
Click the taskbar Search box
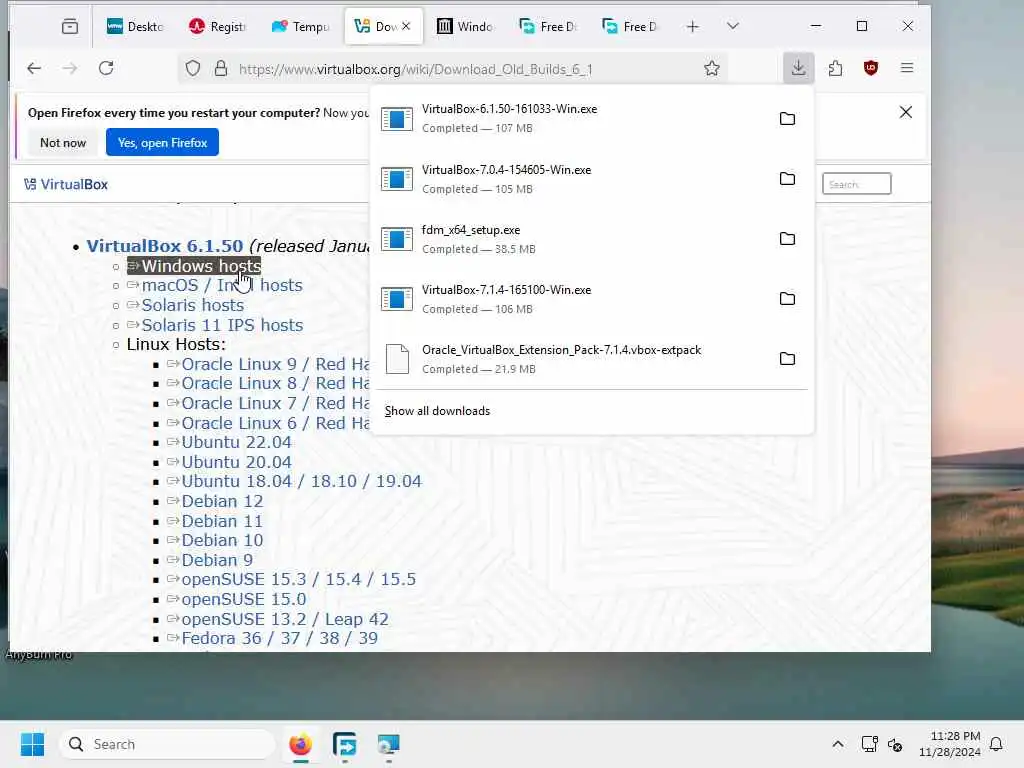167,744
